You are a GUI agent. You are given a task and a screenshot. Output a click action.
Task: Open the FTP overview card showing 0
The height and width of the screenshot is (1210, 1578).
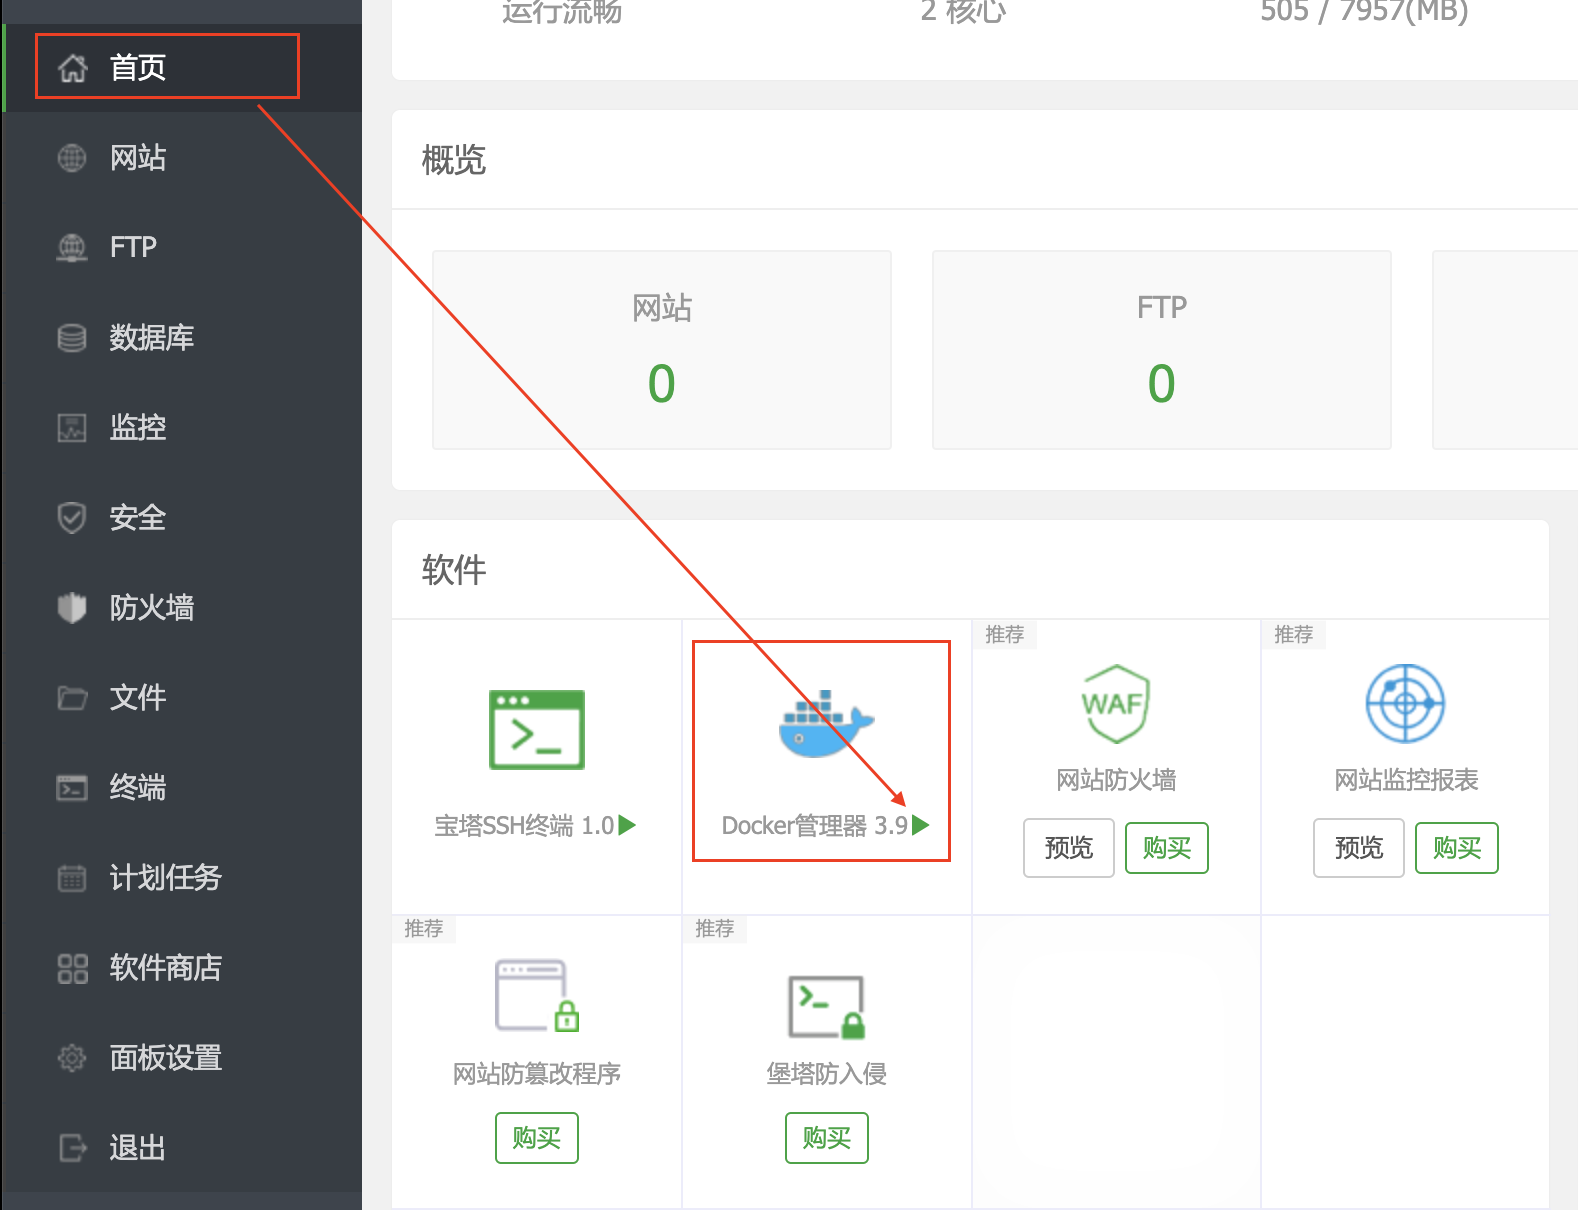(x=1161, y=350)
